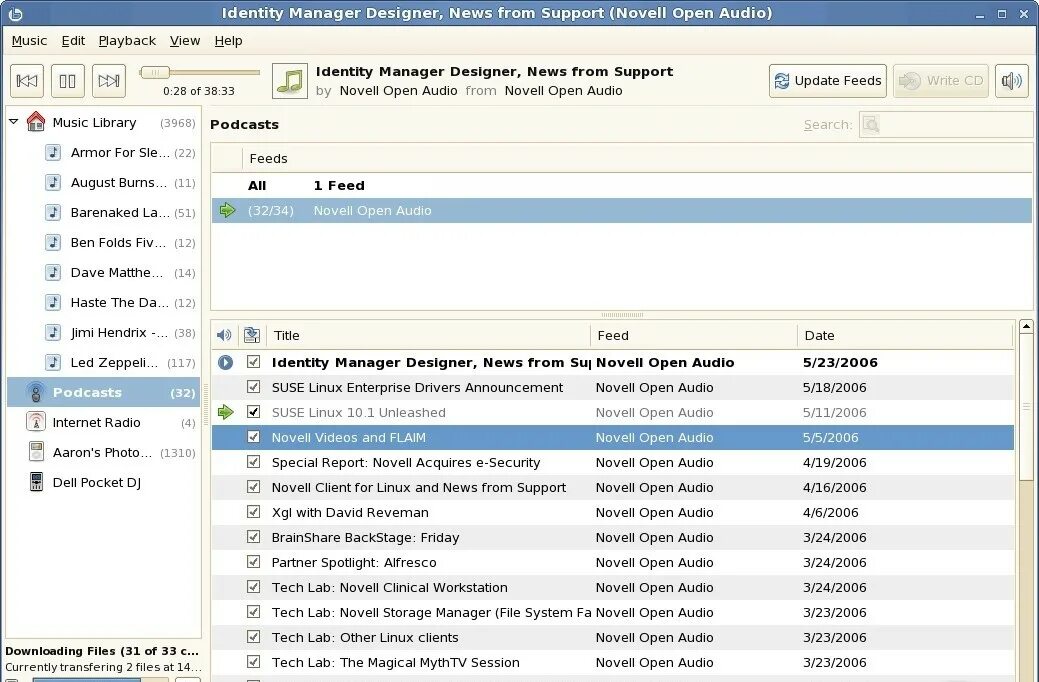Pause the current podcast playback
1039x682 pixels.
68,81
